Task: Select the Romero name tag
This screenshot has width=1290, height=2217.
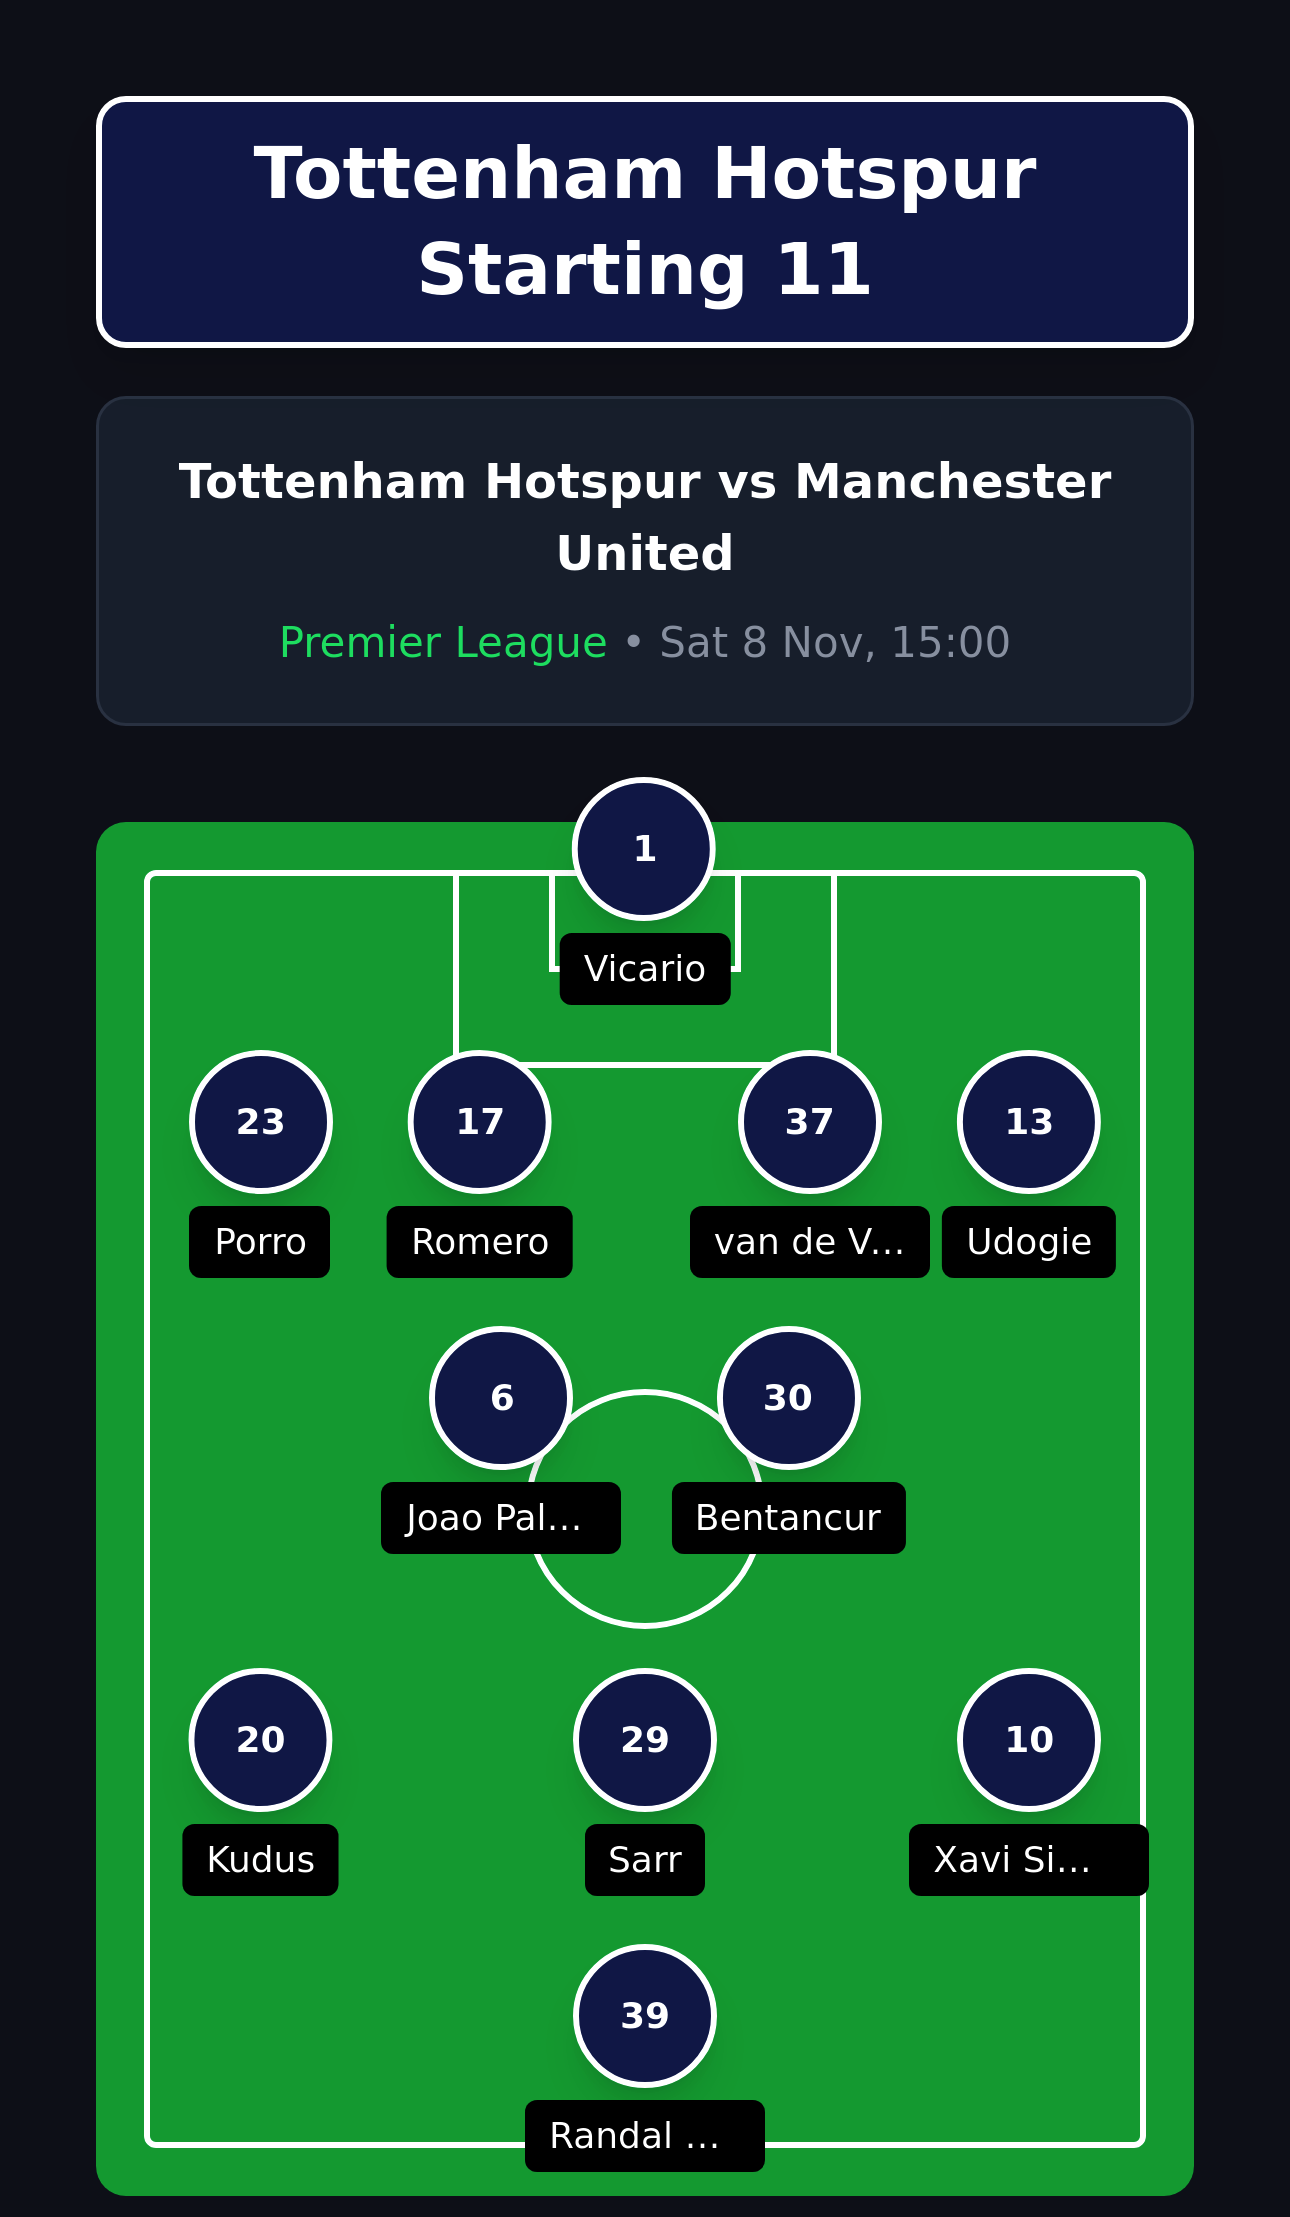Action: tap(479, 1241)
